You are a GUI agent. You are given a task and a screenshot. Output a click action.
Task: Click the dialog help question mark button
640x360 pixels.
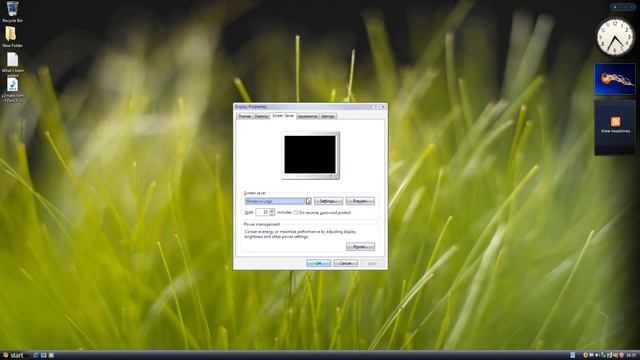(x=376, y=107)
